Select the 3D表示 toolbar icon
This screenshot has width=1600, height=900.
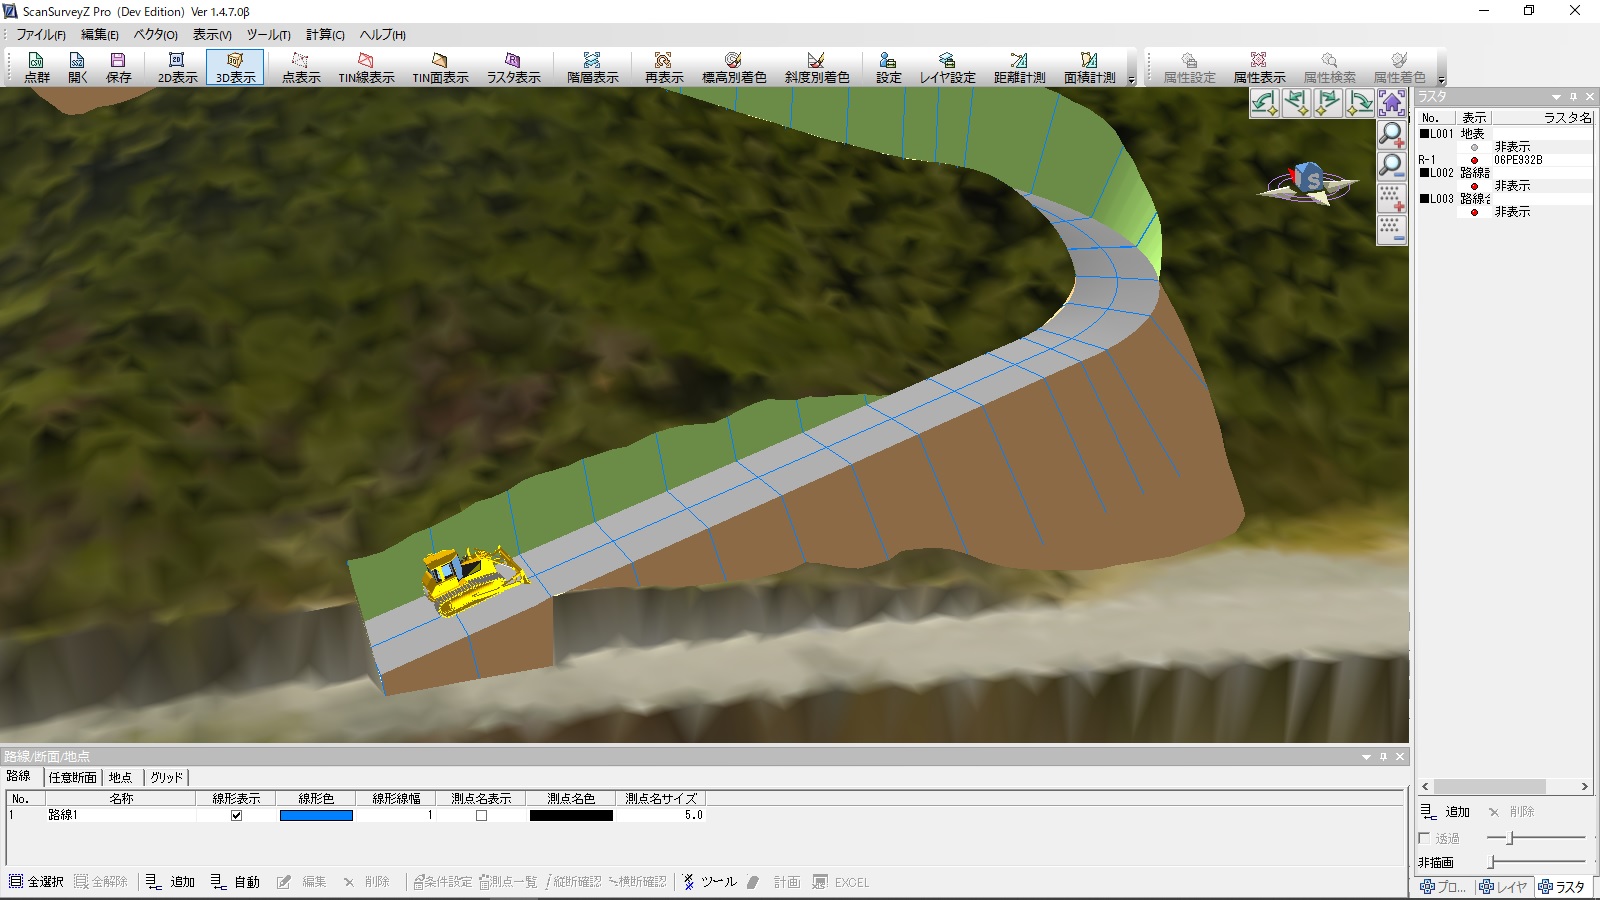[x=235, y=67]
